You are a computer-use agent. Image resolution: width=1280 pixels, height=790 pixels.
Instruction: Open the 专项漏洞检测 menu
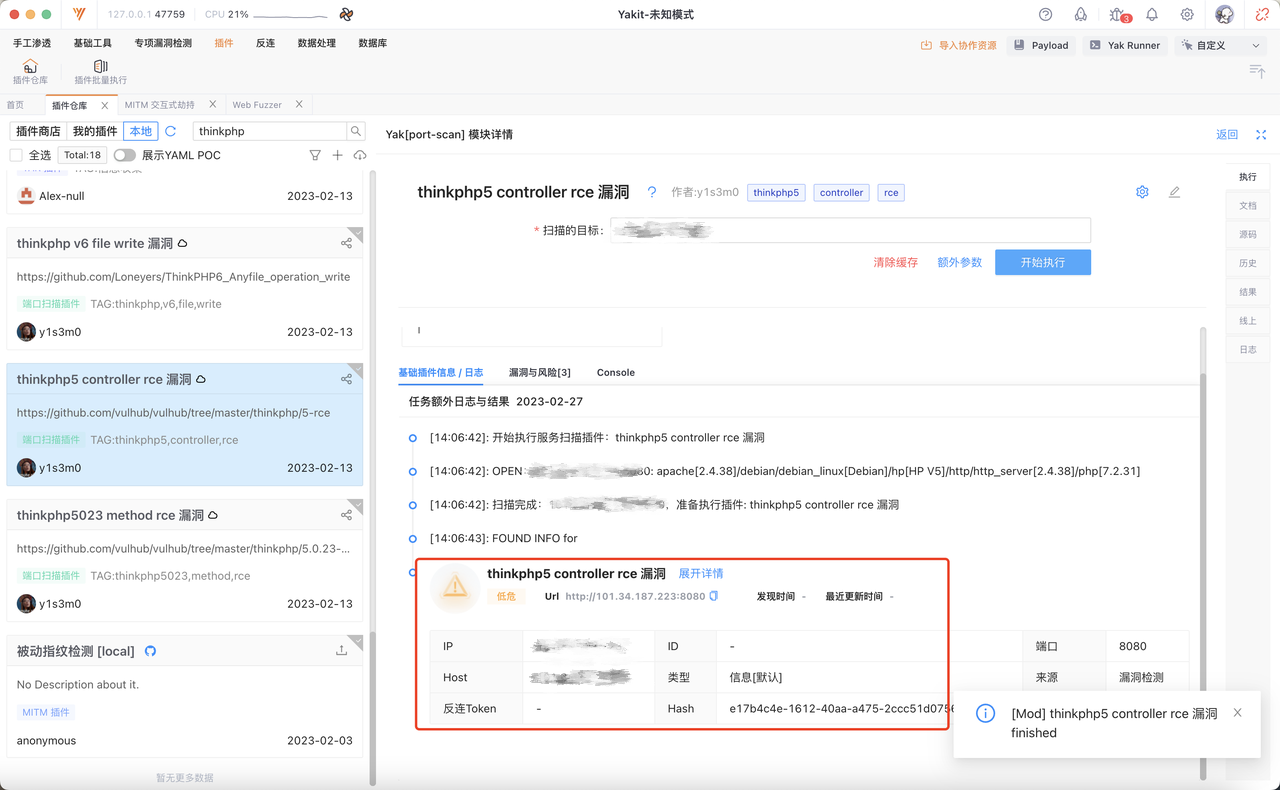click(x=163, y=43)
